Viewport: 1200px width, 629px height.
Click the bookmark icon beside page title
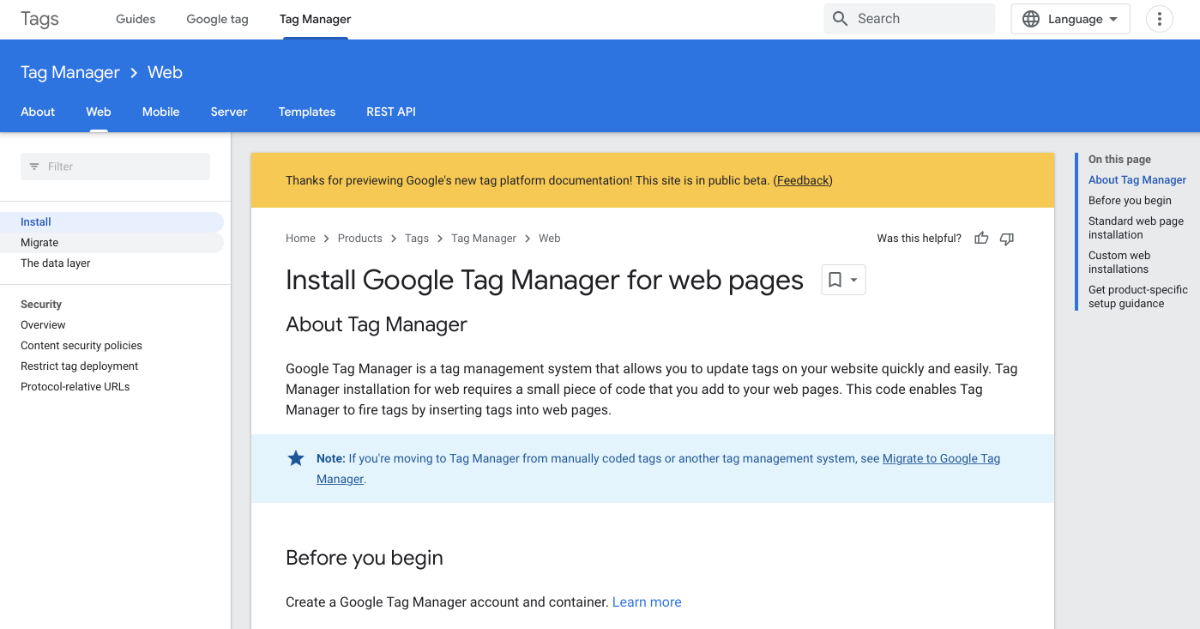click(x=835, y=280)
